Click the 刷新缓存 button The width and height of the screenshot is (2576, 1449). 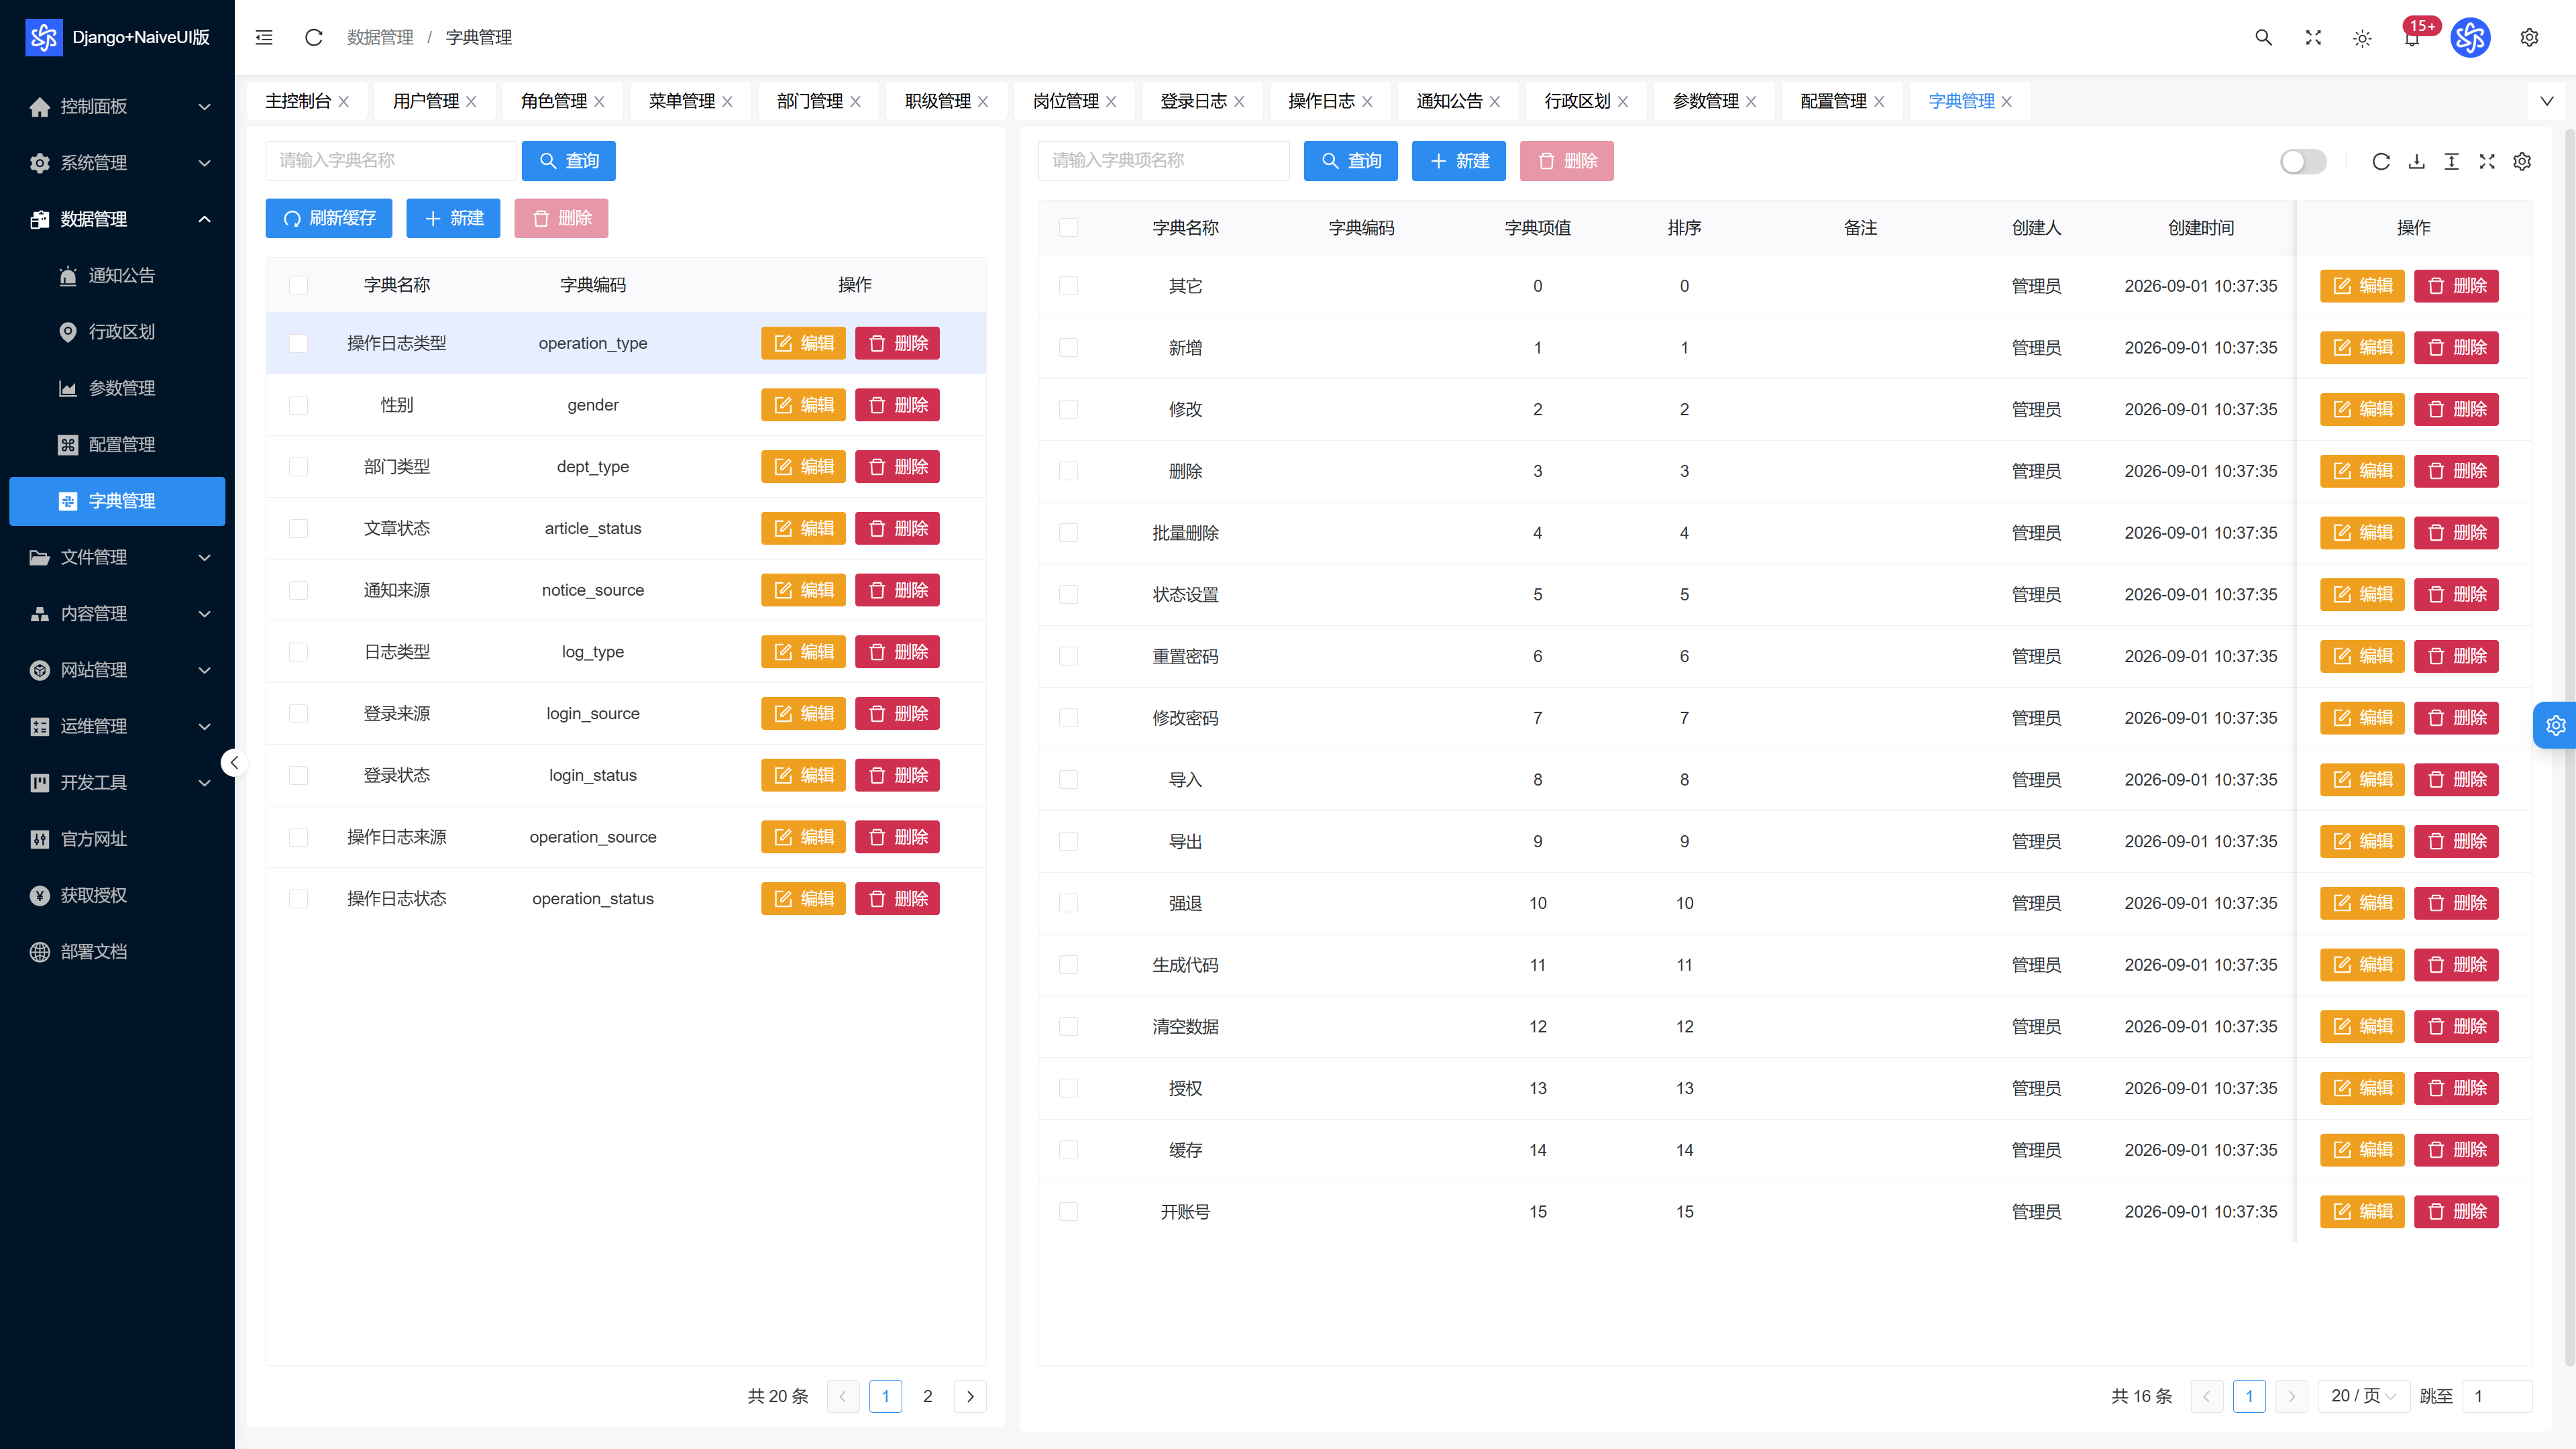(329, 218)
